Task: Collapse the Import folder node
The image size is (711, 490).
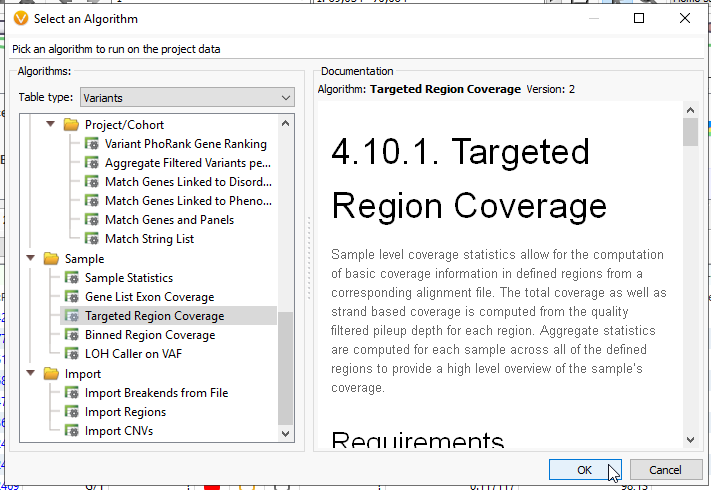Action: [31, 374]
